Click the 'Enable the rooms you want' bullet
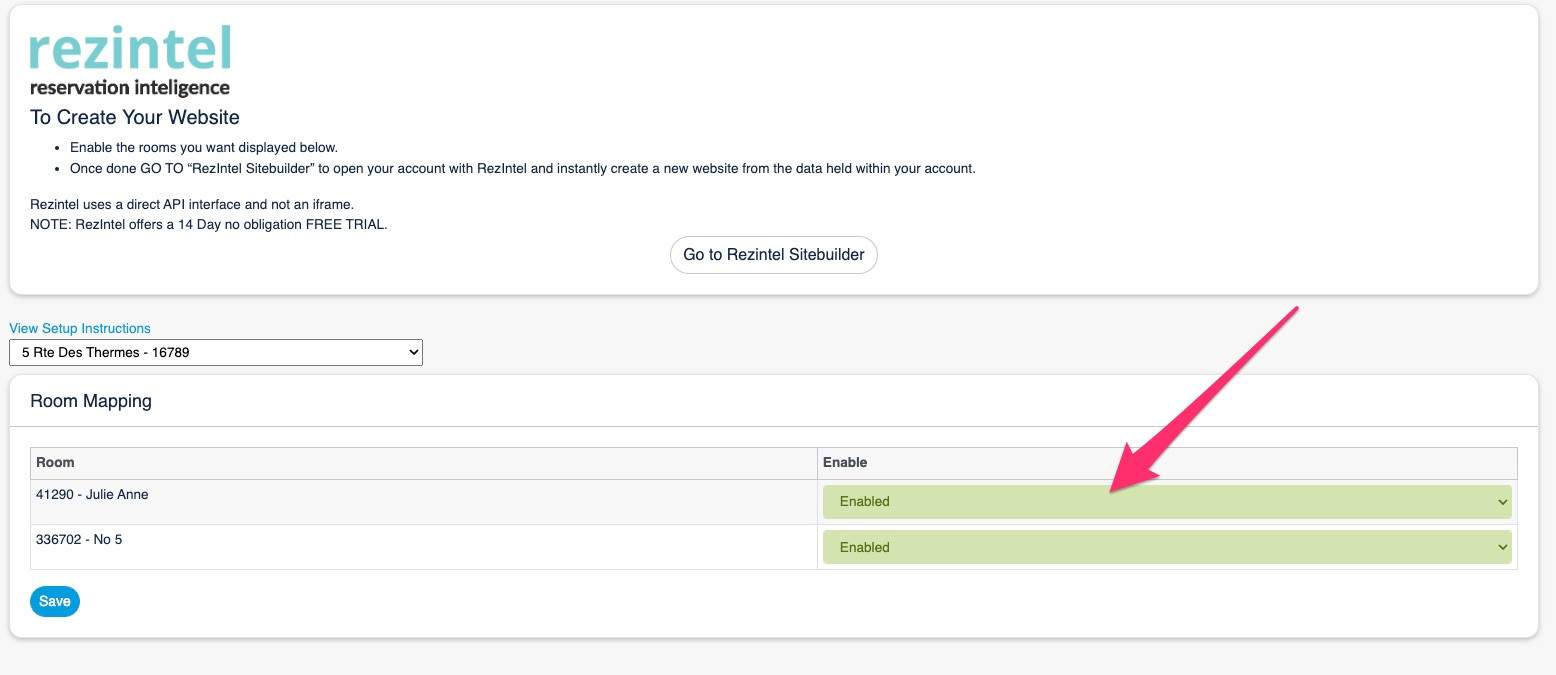The width and height of the screenshot is (1556, 675). [x=204, y=147]
